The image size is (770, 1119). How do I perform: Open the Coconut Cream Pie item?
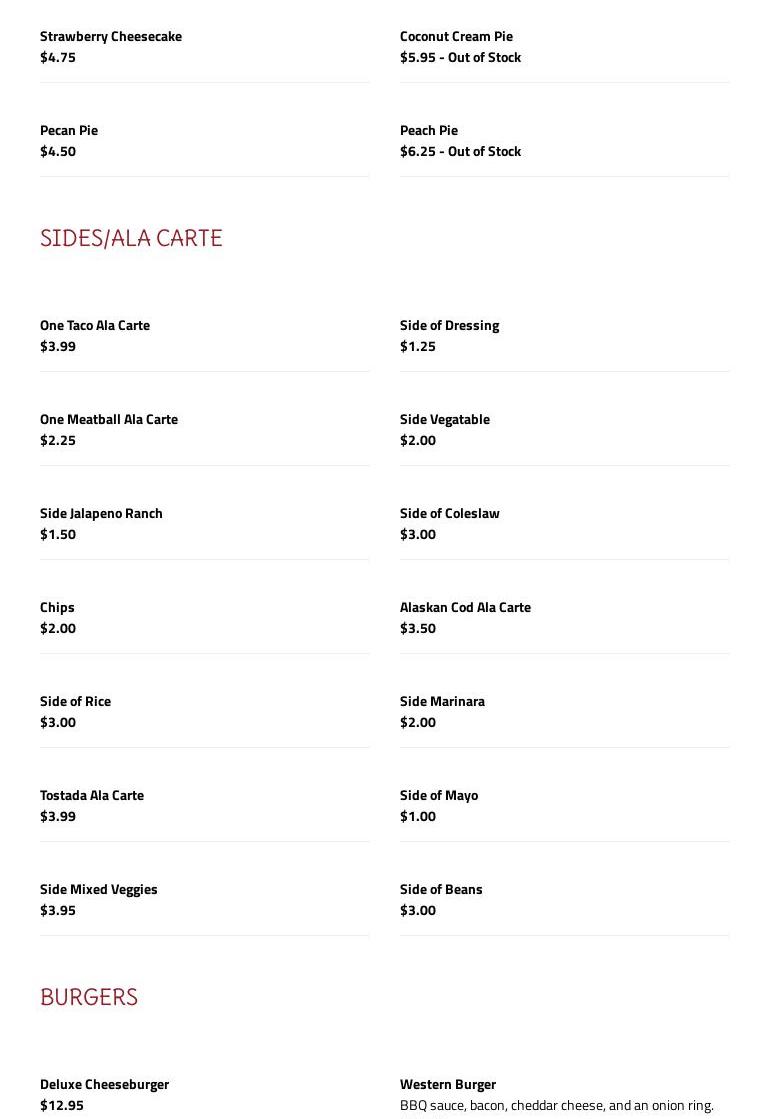click(456, 37)
